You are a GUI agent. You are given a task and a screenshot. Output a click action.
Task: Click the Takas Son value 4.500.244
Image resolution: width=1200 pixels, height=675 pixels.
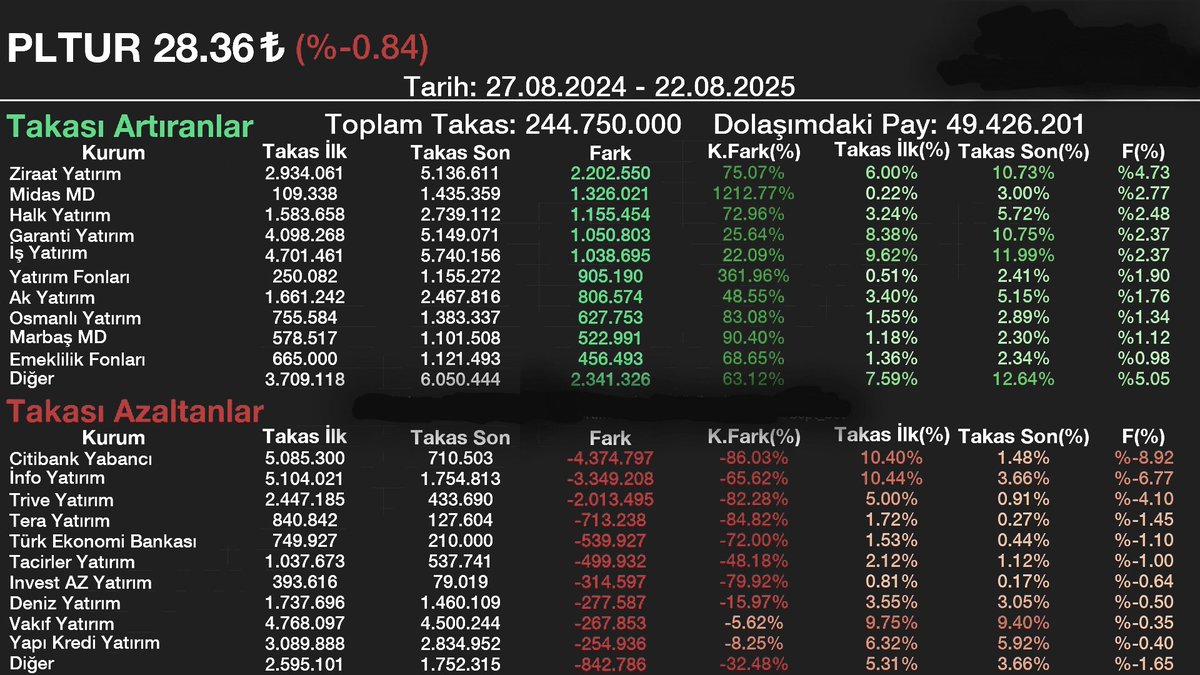pyautogui.click(x=460, y=623)
